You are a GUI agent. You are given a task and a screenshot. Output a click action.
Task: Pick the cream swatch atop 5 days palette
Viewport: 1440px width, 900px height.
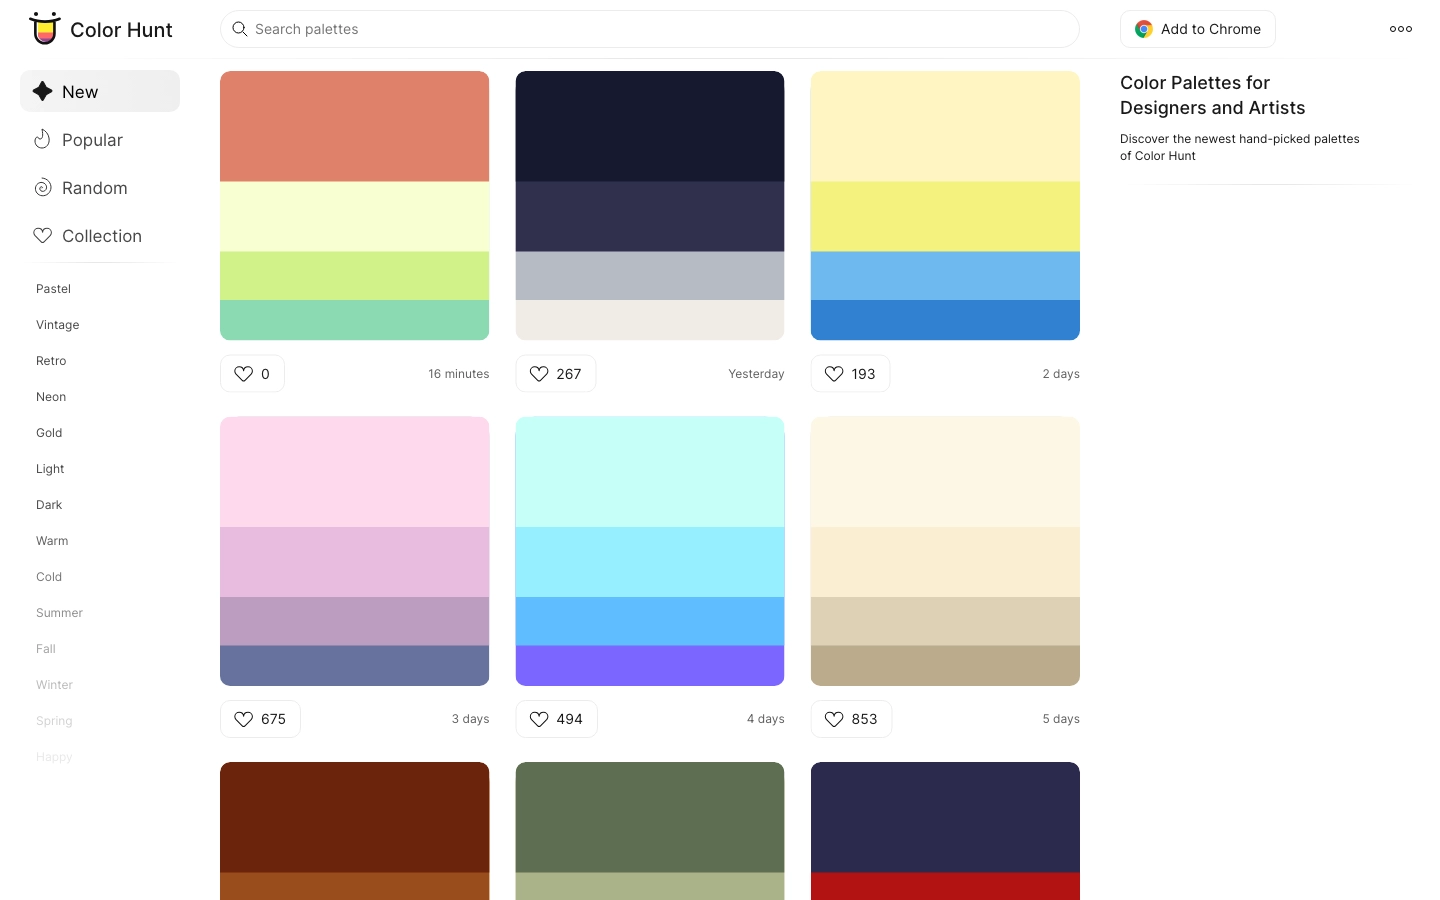coord(945,472)
